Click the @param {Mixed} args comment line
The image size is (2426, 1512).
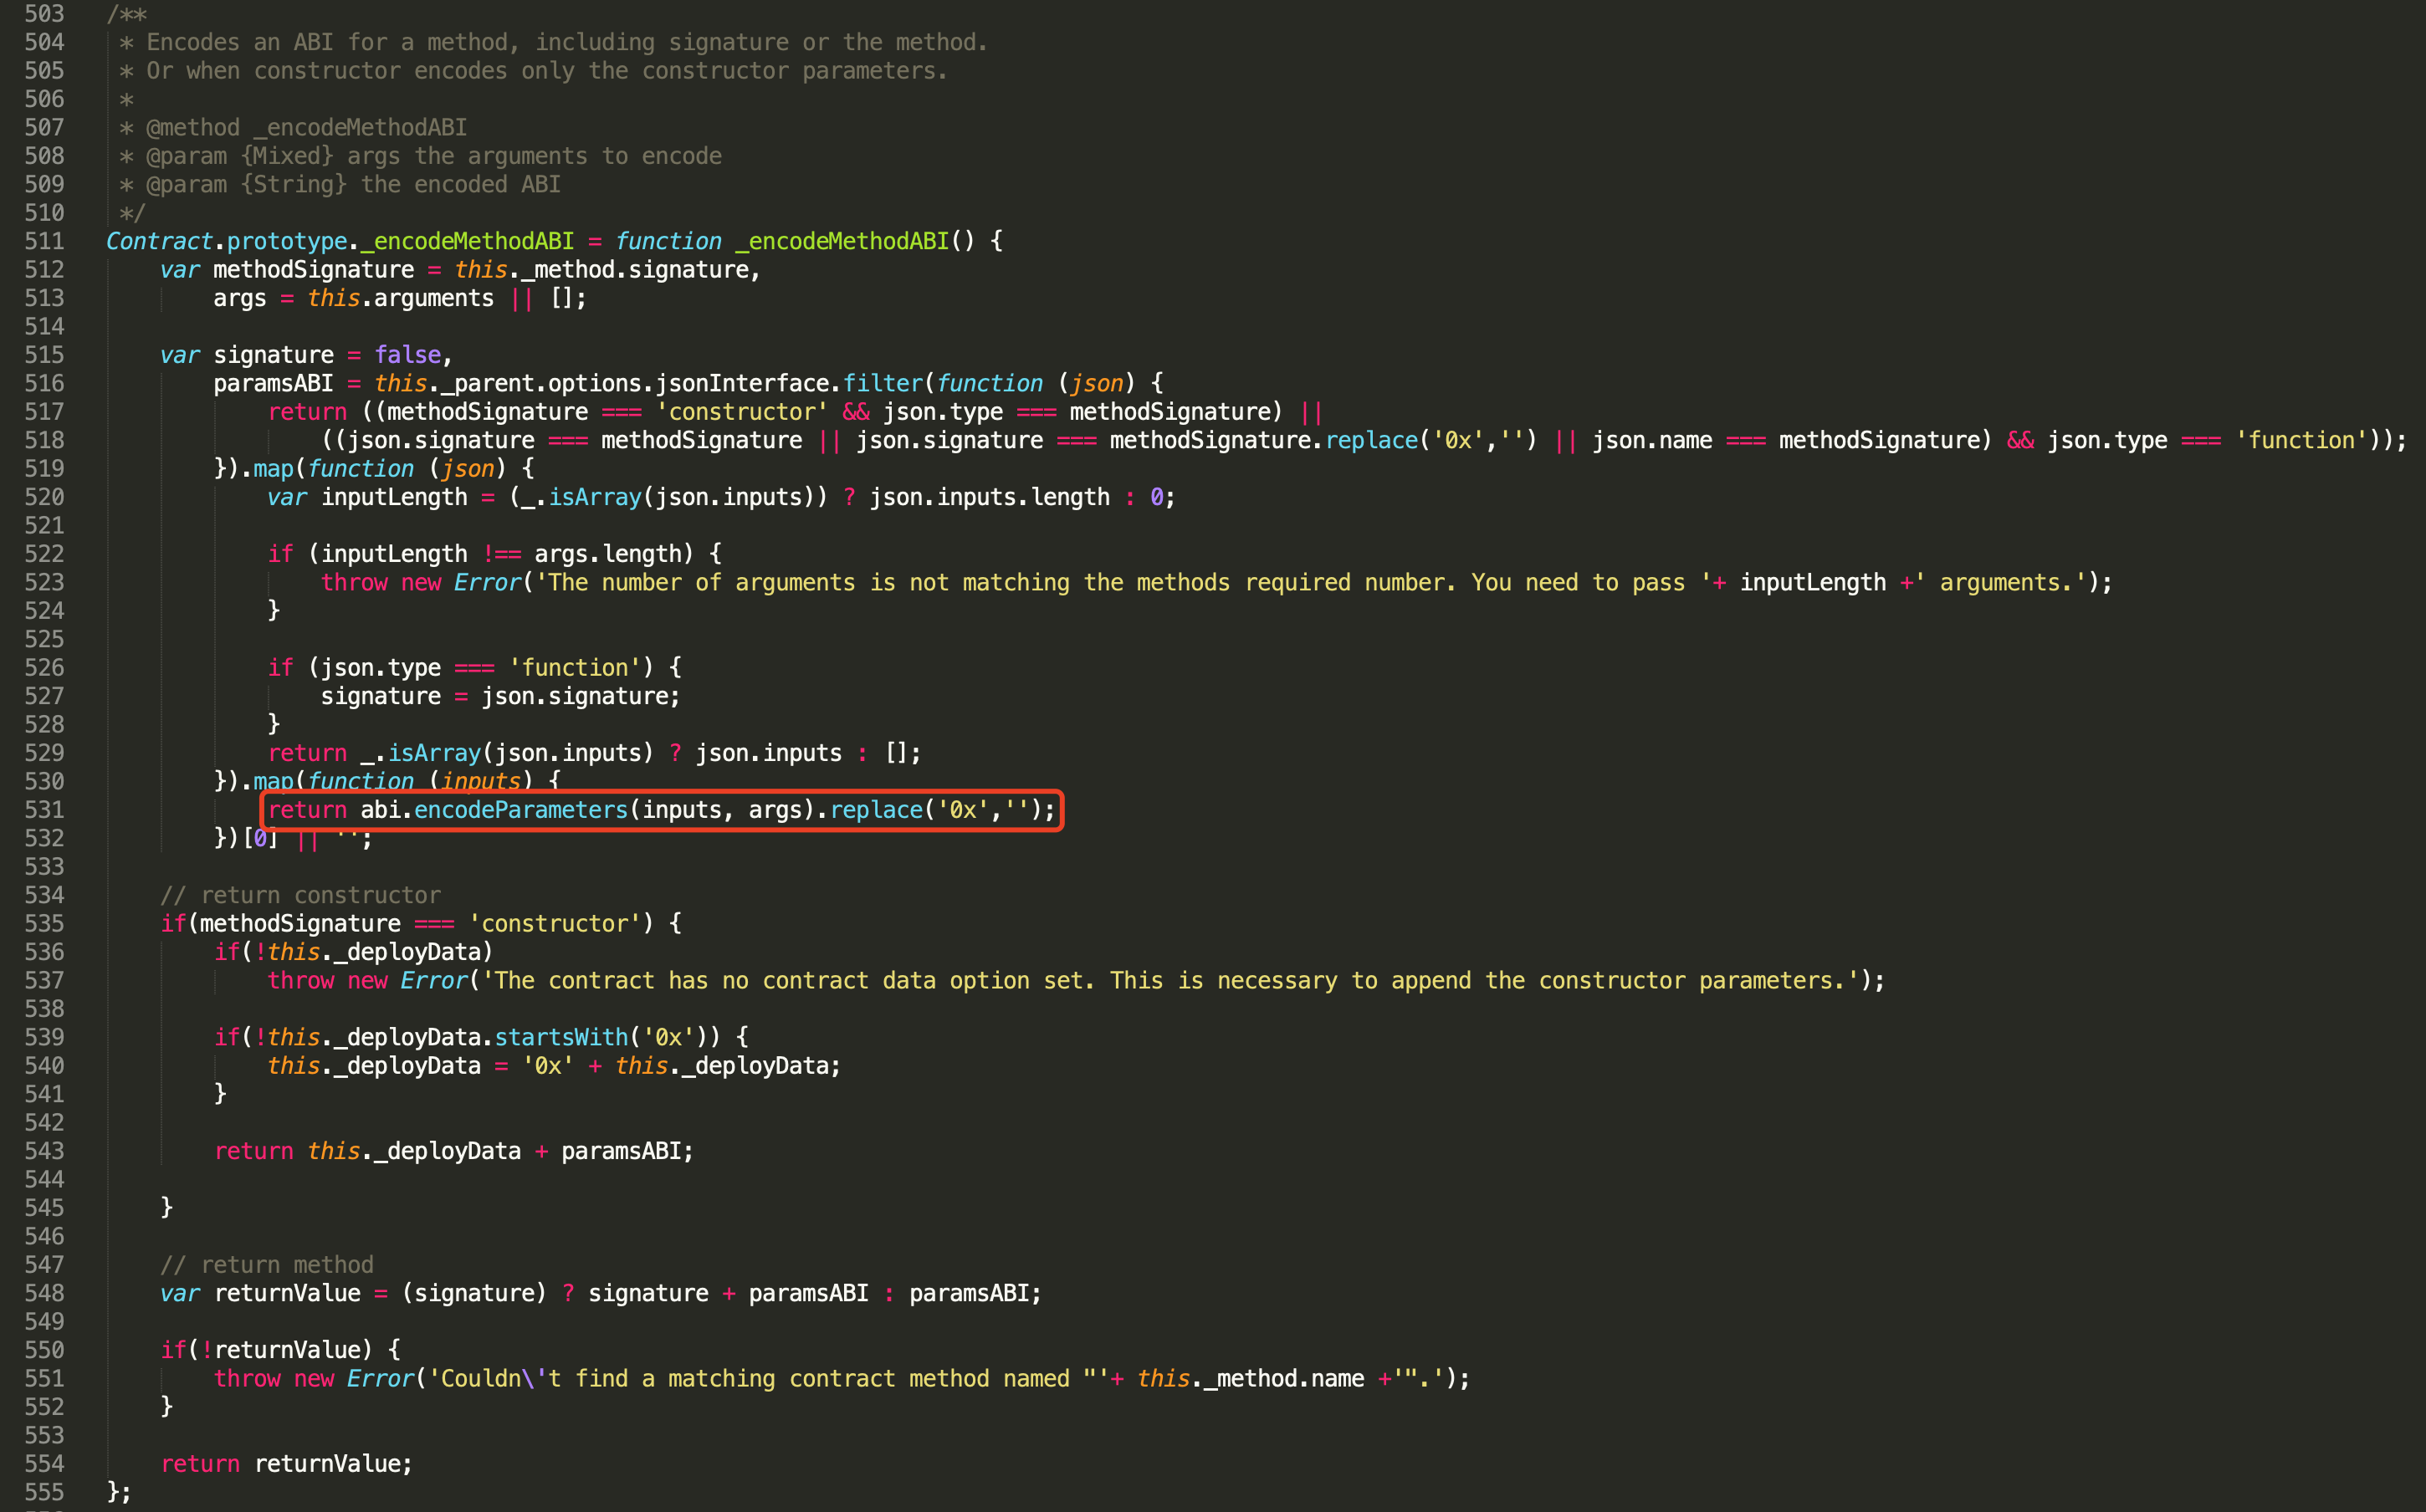pos(432,156)
